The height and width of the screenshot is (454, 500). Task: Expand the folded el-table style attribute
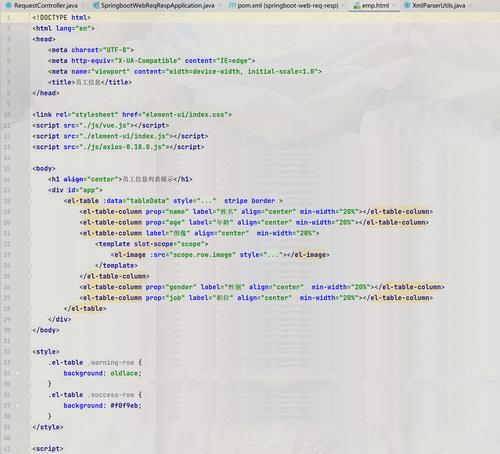click(207, 201)
